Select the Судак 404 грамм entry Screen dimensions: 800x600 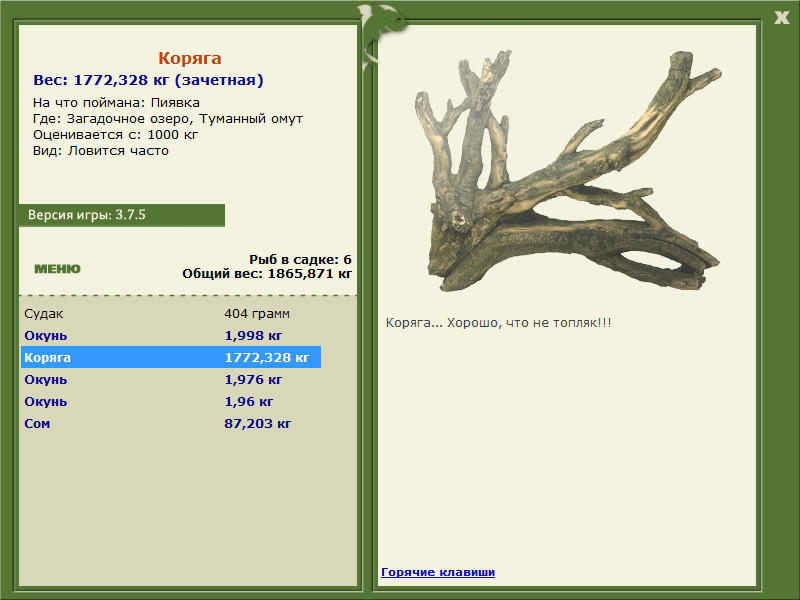171,313
